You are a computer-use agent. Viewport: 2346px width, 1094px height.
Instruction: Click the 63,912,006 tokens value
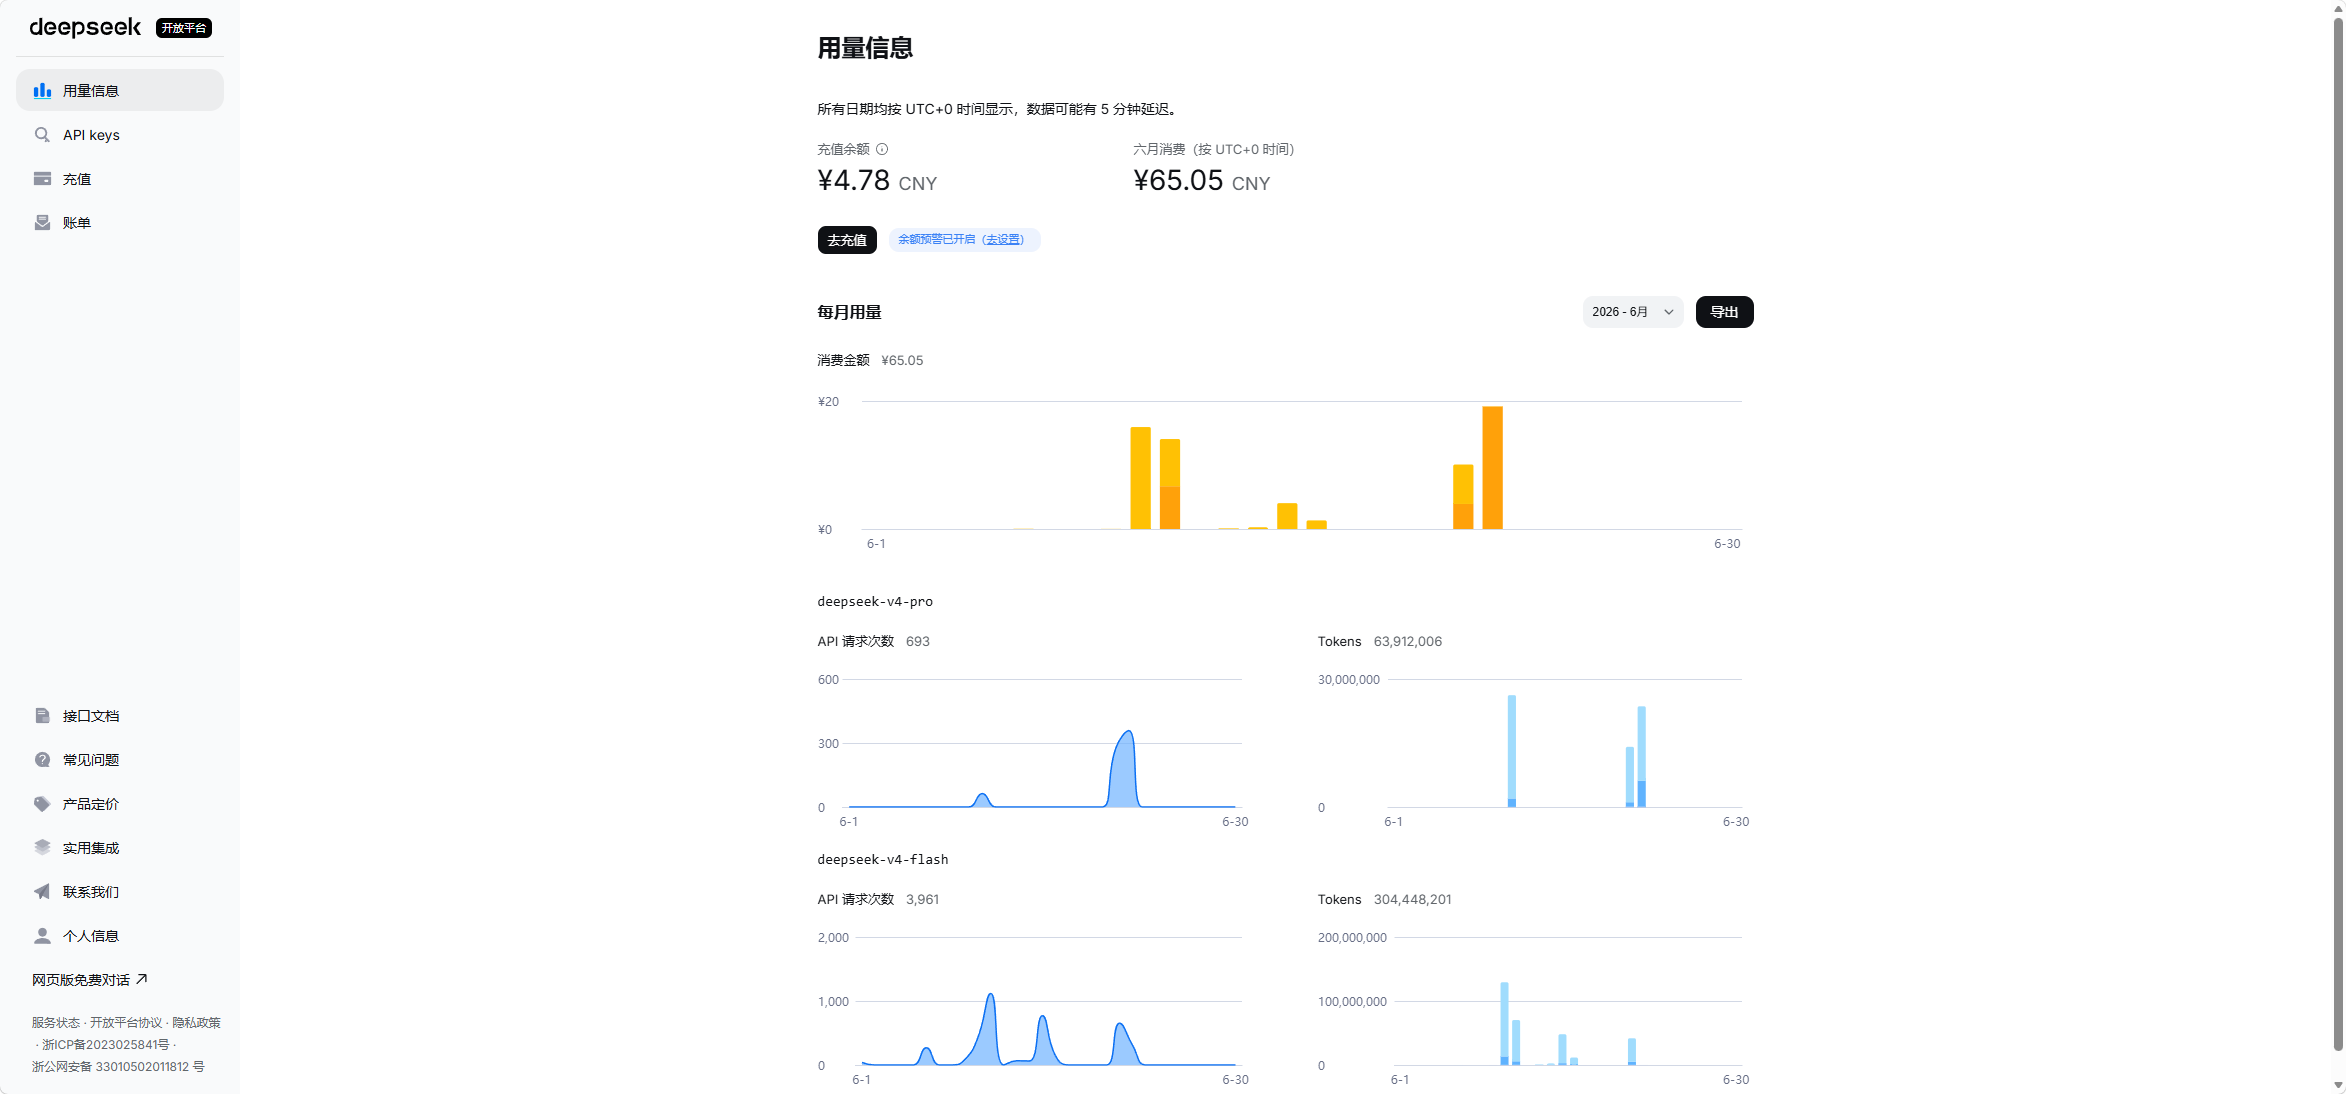coord(1408,642)
